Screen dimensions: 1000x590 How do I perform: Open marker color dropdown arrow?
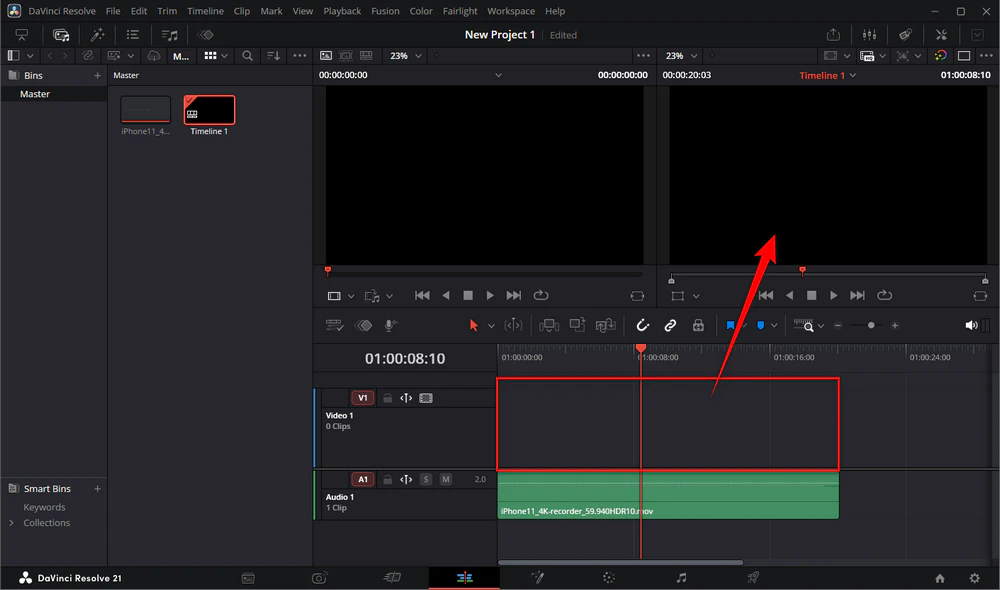coord(774,325)
